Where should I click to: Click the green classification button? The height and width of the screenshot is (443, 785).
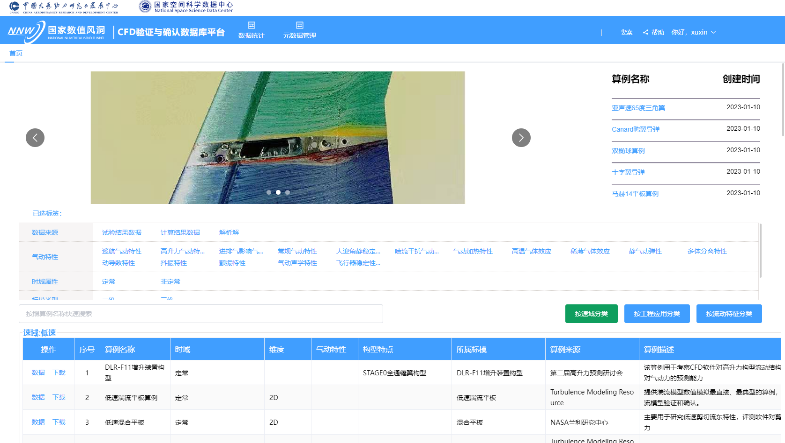[x=591, y=314]
